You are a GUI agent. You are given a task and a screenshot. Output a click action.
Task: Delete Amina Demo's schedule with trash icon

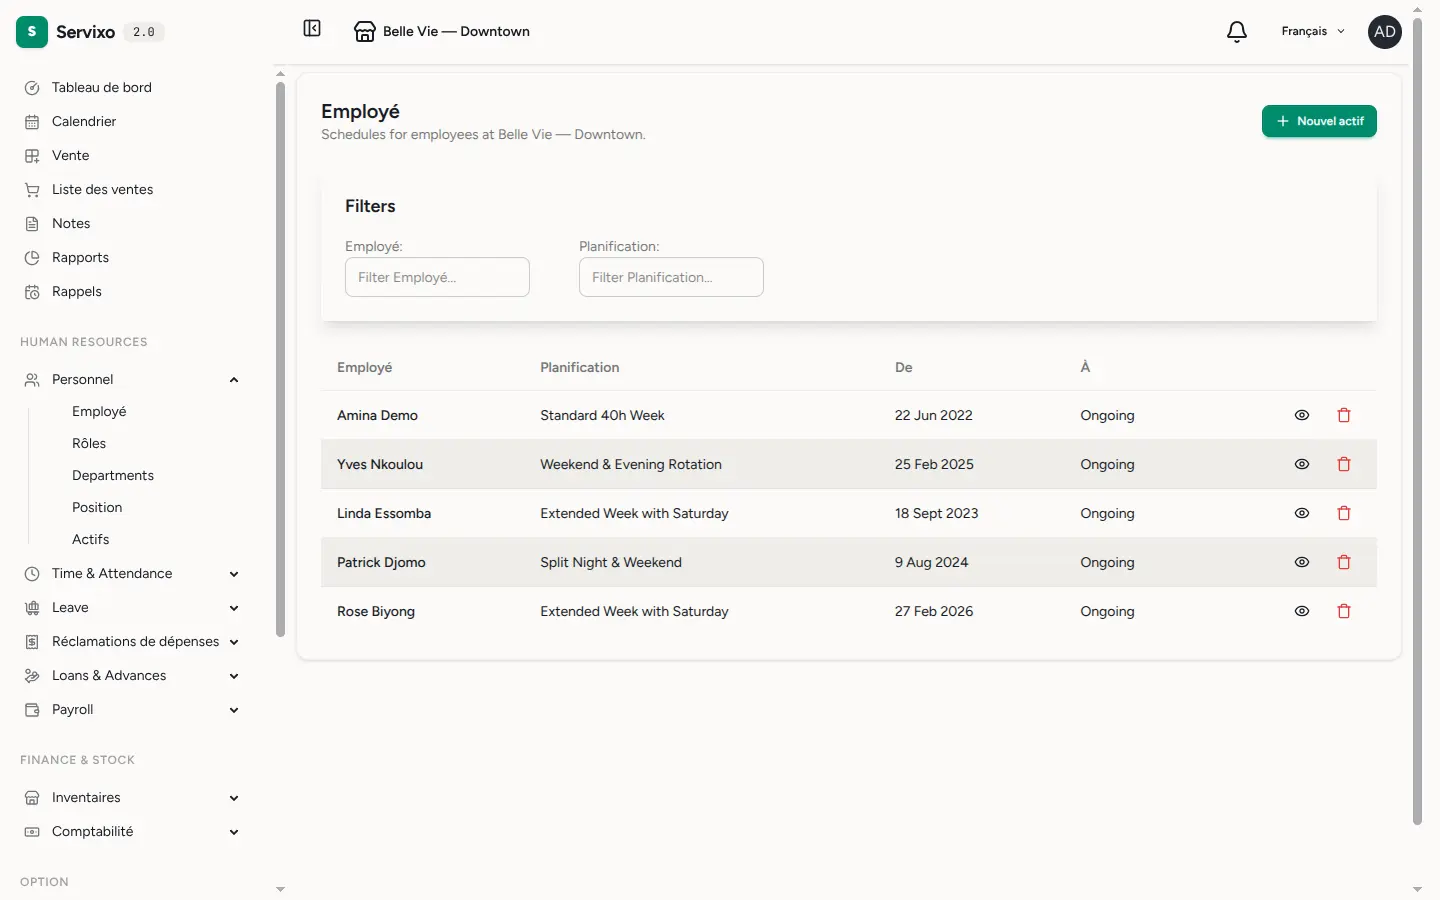click(x=1344, y=415)
